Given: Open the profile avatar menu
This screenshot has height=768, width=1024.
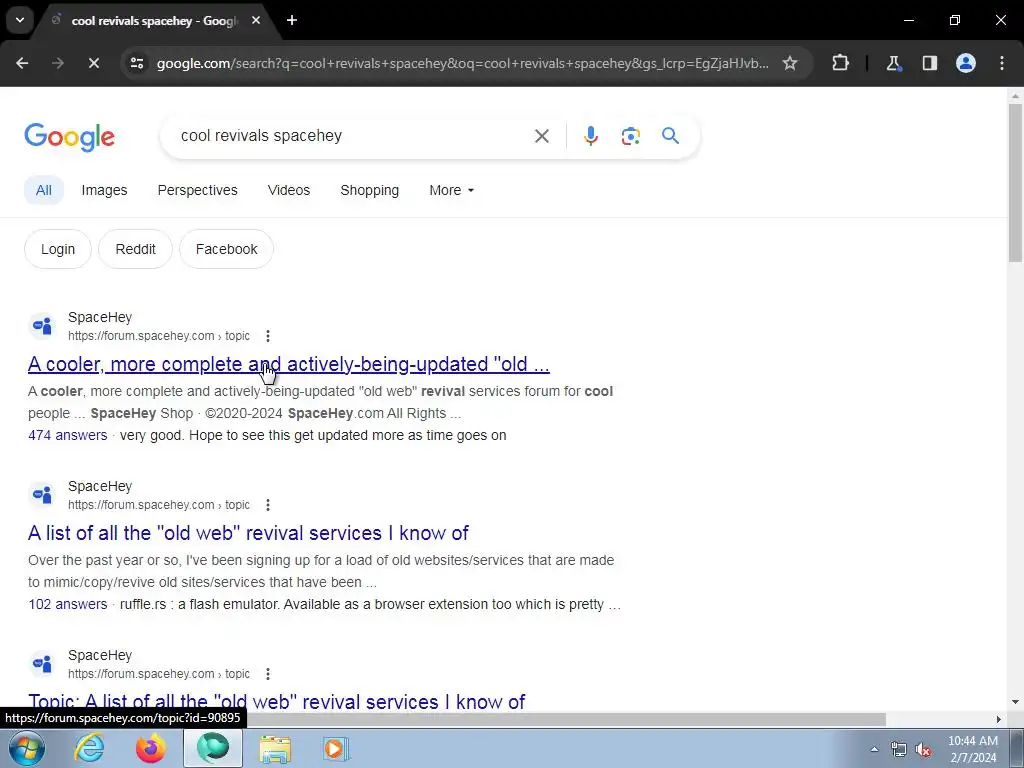Looking at the screenshot, I should click(x=966, y=63).
